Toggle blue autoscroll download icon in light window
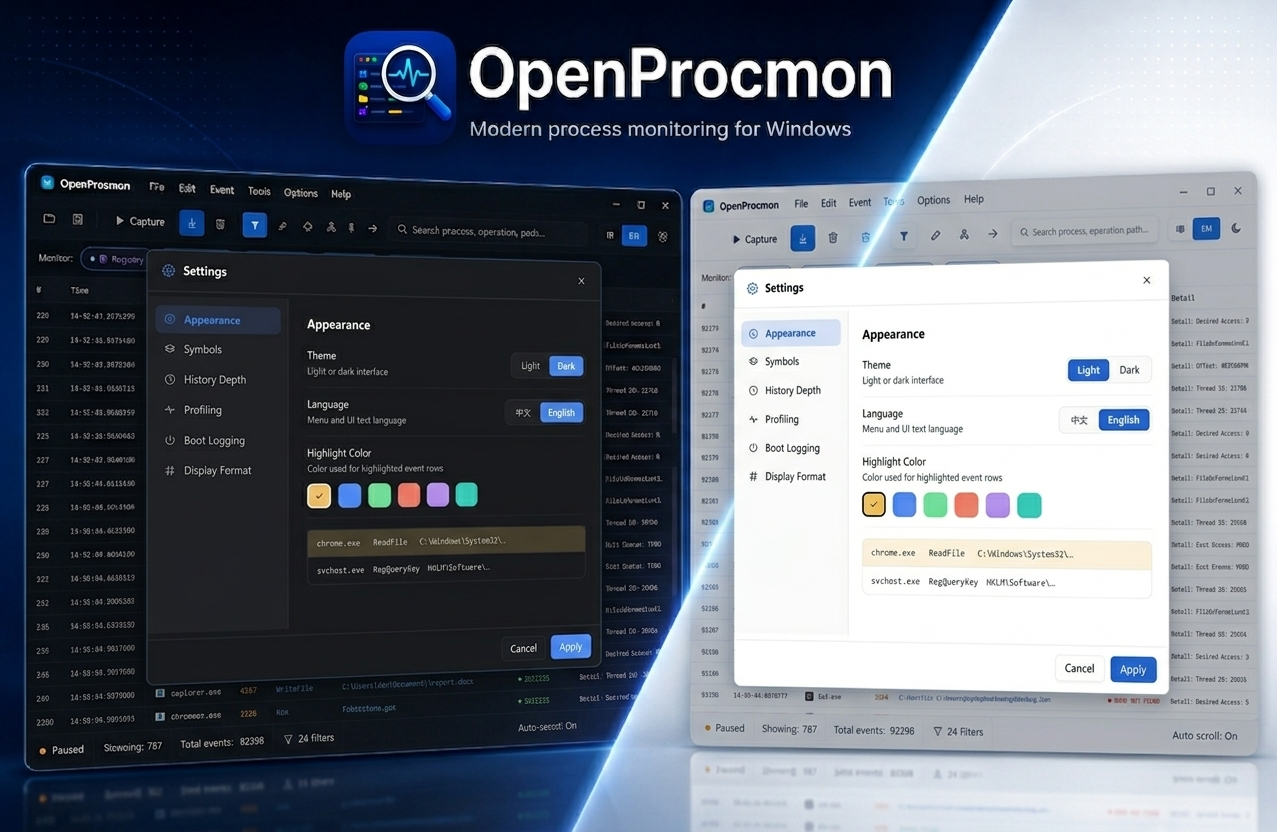This screenshot has width=1277, height=832. coord(802,238)
